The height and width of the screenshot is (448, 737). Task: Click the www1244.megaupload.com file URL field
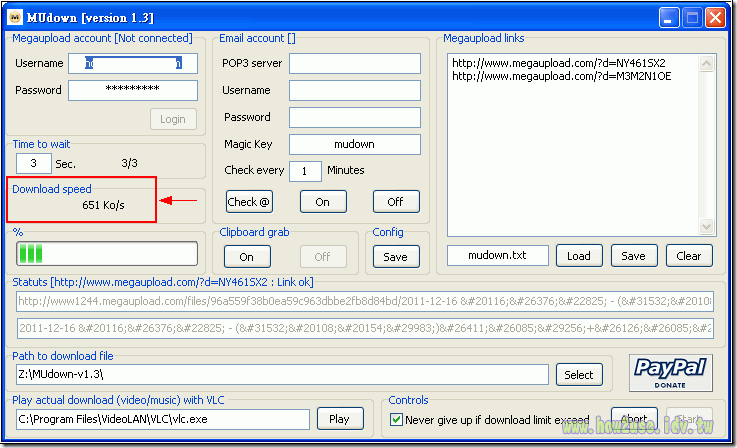pyautogui.click(x=365, y=301)
